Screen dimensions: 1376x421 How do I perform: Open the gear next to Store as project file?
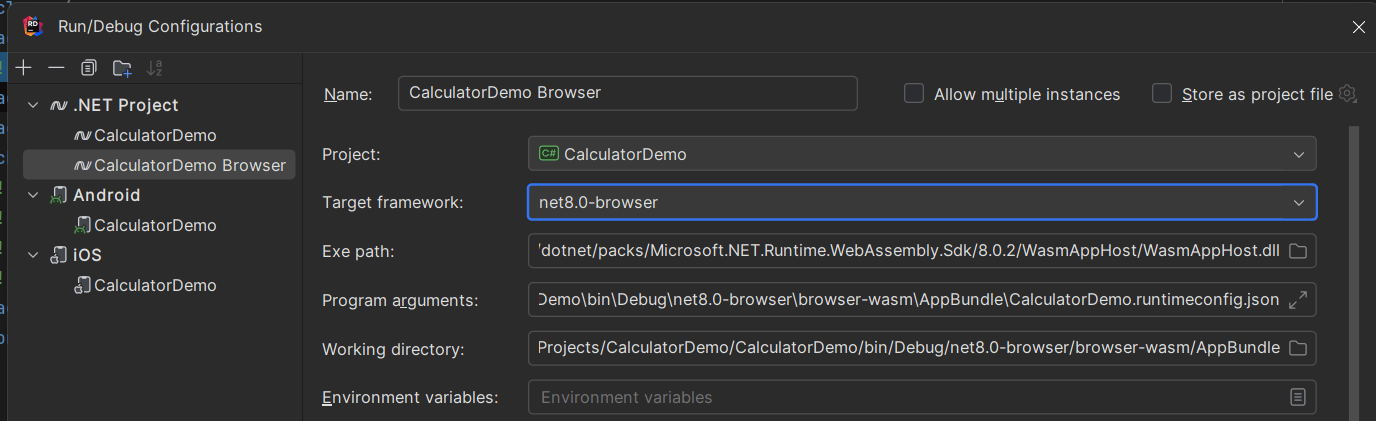point(1347,94)
